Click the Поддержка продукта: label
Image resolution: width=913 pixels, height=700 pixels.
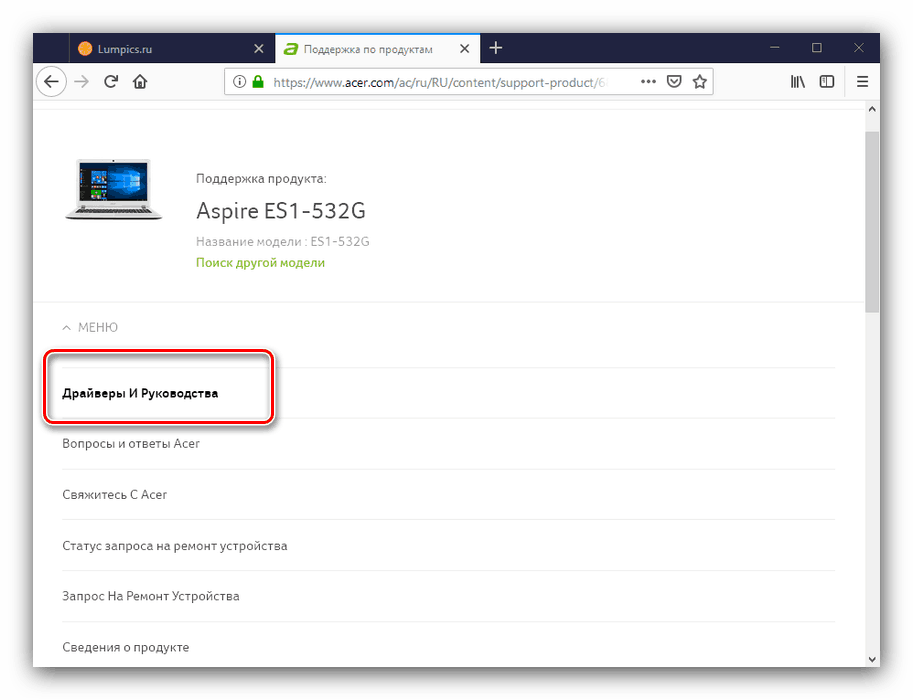coord(261,179)
